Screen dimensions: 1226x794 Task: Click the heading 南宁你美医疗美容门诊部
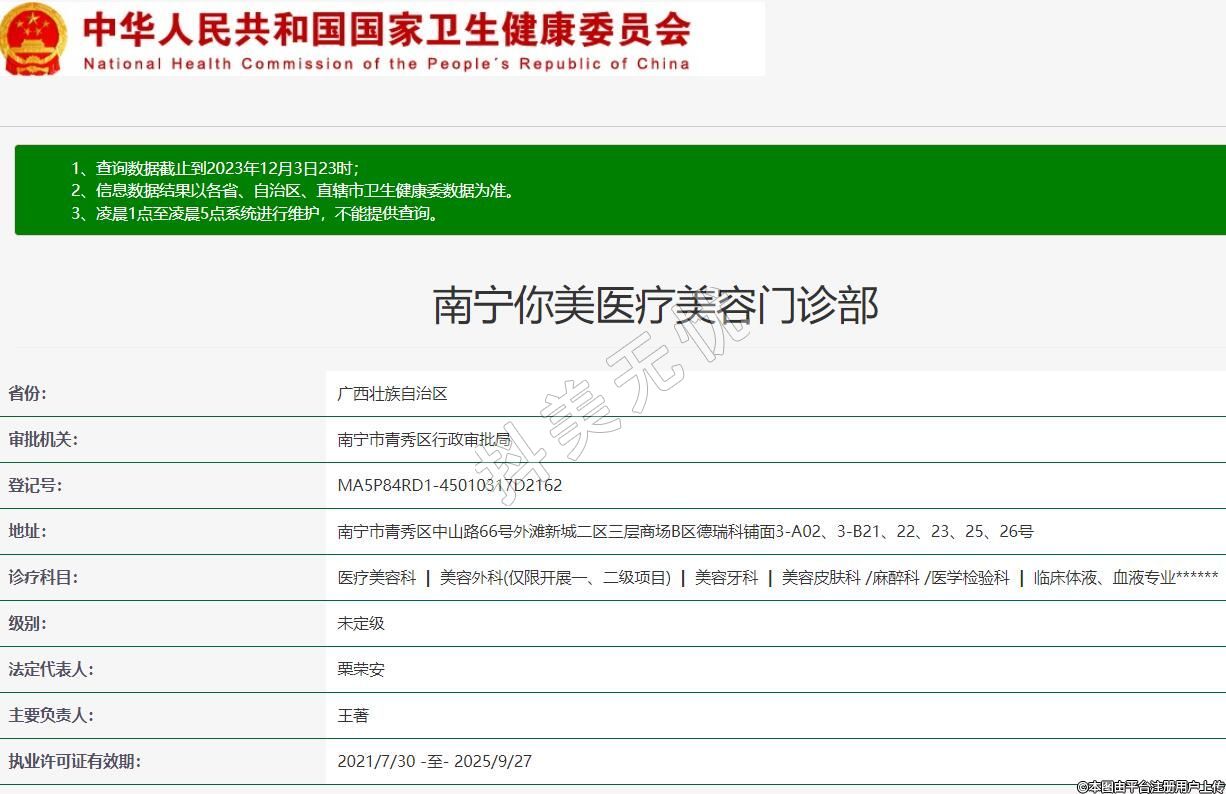click(655, 305)
